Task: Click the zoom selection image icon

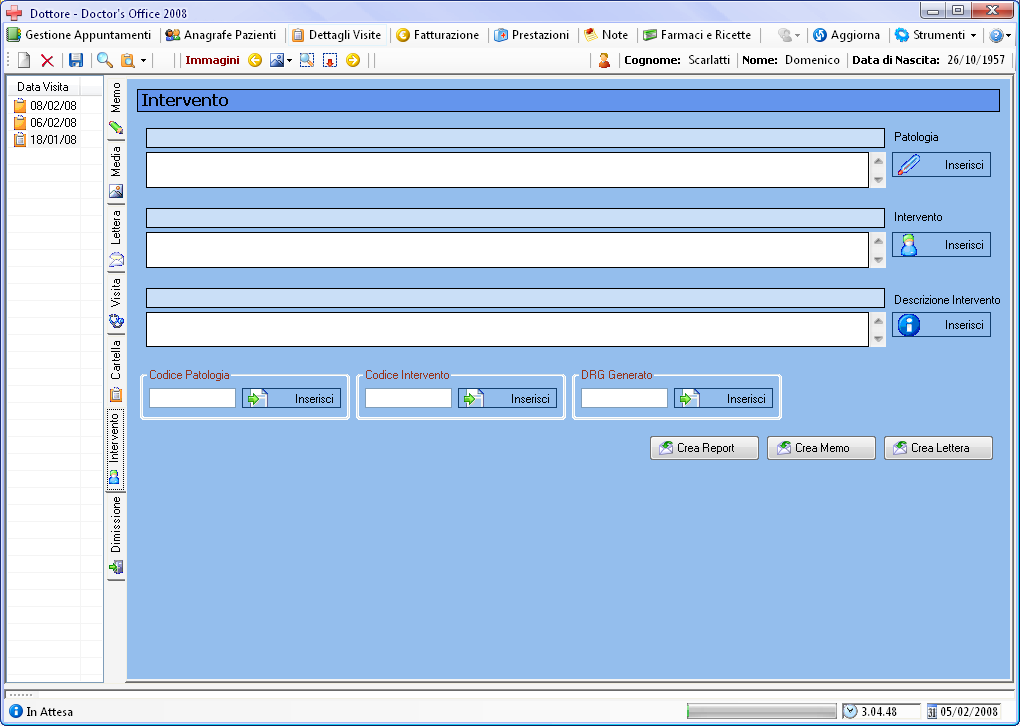Action: 306,60
